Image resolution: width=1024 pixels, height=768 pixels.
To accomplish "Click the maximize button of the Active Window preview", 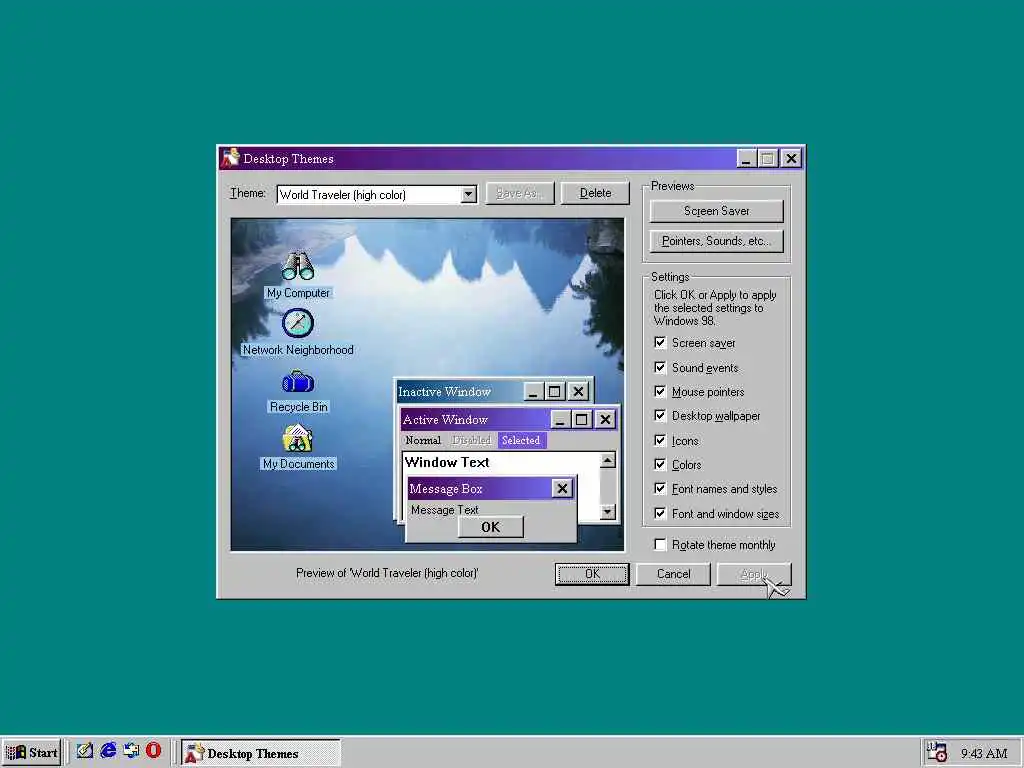I will pos(582,419).
